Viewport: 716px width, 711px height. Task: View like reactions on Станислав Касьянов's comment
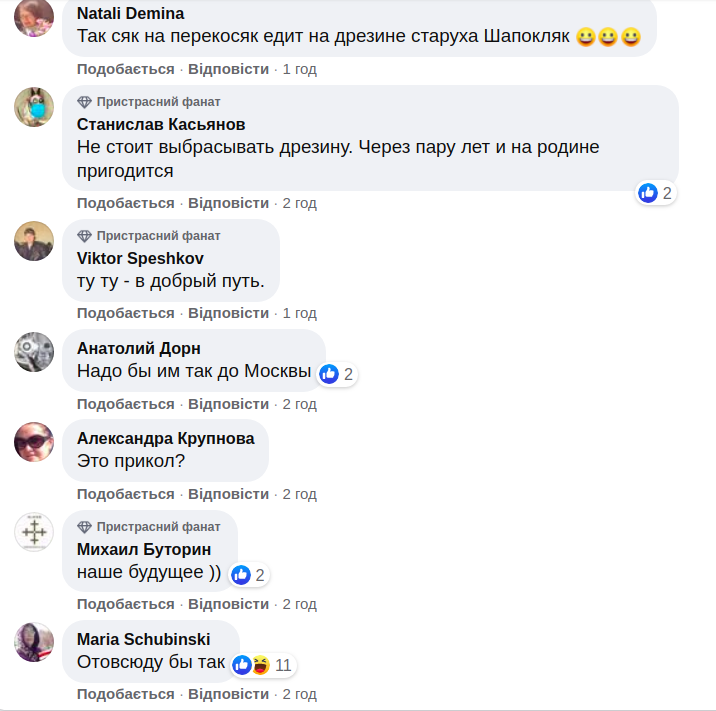pos(656,193)
